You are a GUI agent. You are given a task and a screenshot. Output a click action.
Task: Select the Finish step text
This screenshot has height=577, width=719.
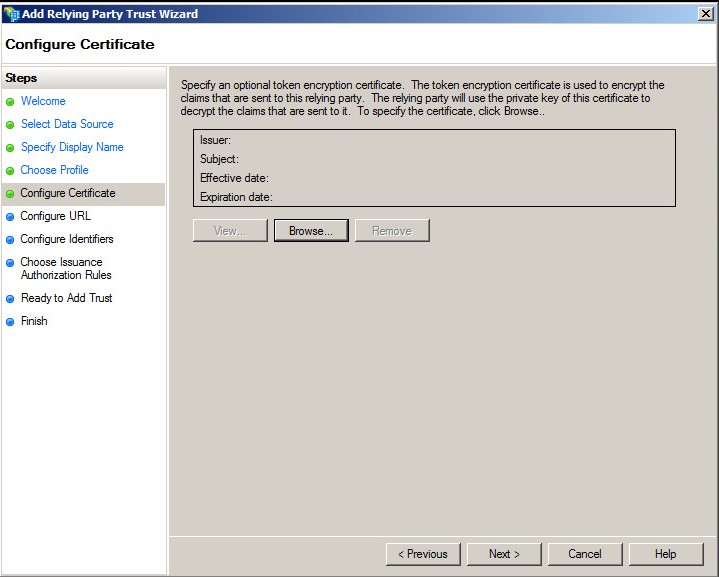[x=34, y=321]
